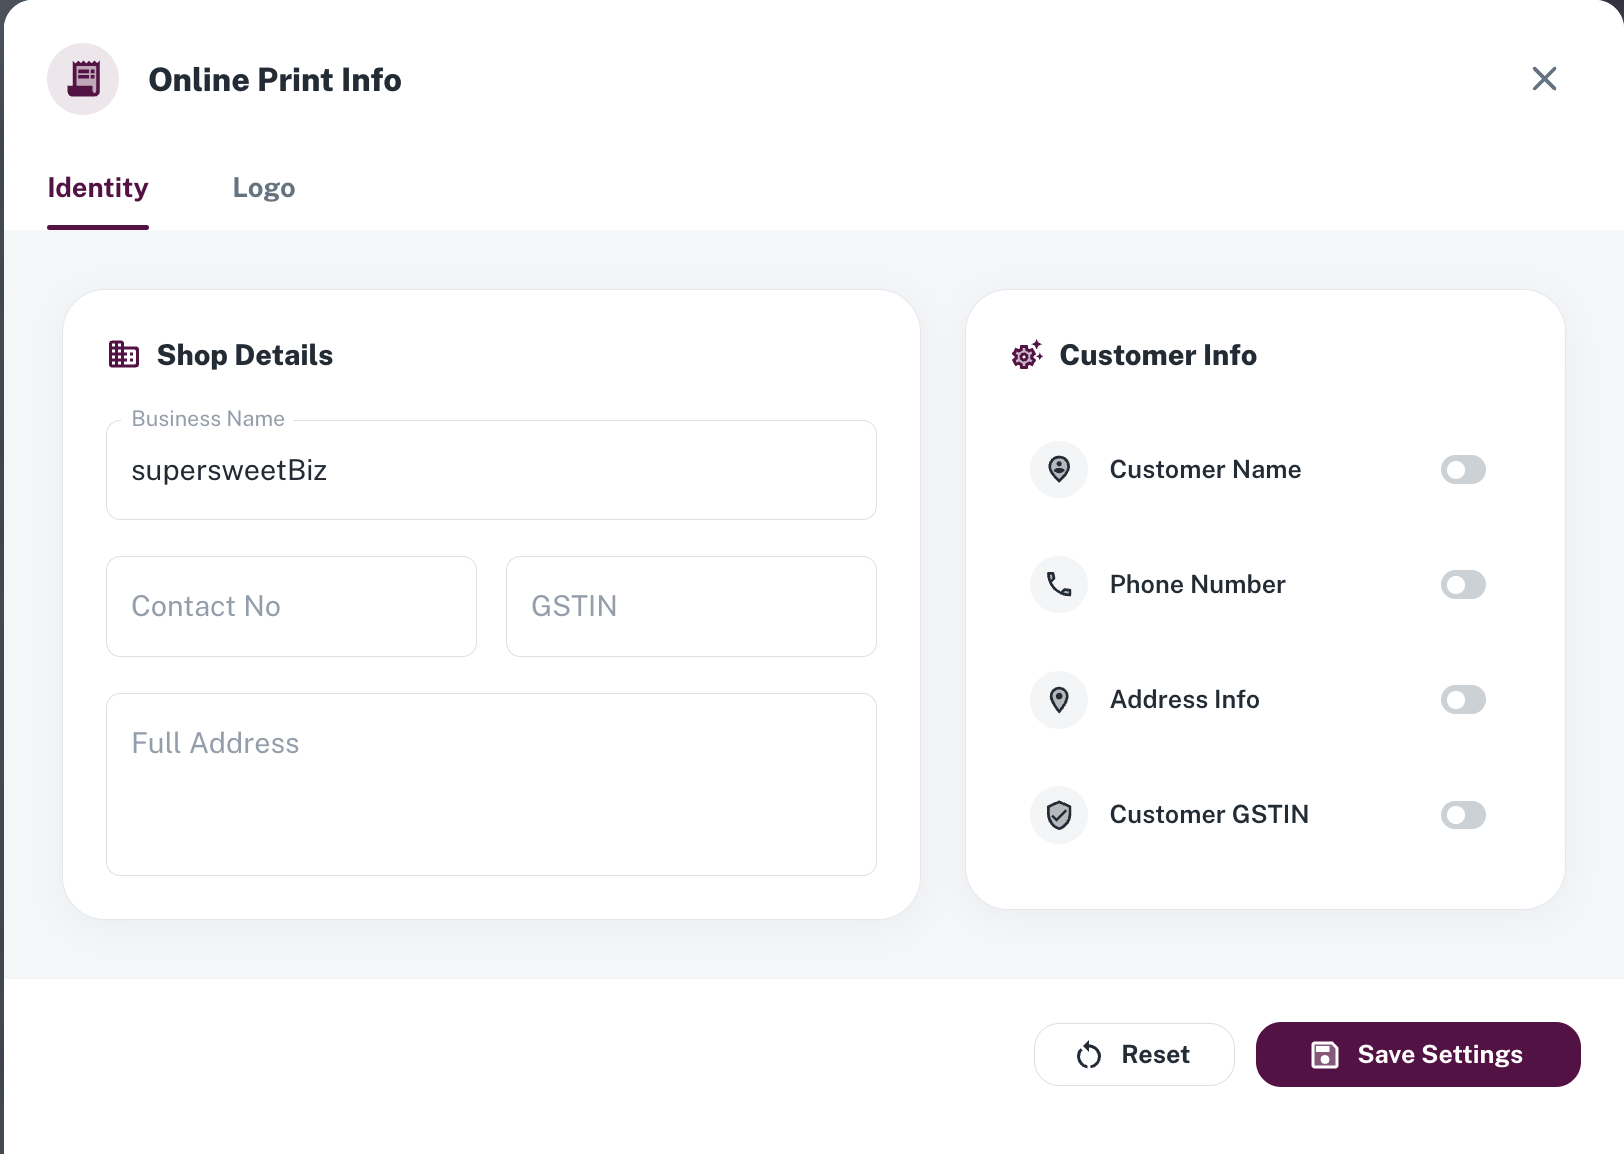Image resolution: width=1624 pixels, height=1154 pixels.
Task: Click into the Contact No field
Action: point(291,607)
